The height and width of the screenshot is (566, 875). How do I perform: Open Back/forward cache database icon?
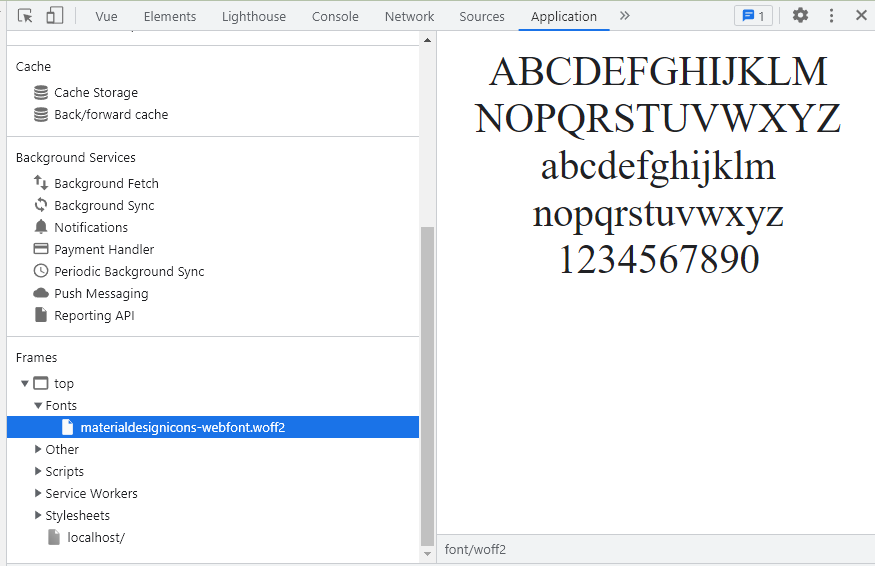click(x=41, y=114)
